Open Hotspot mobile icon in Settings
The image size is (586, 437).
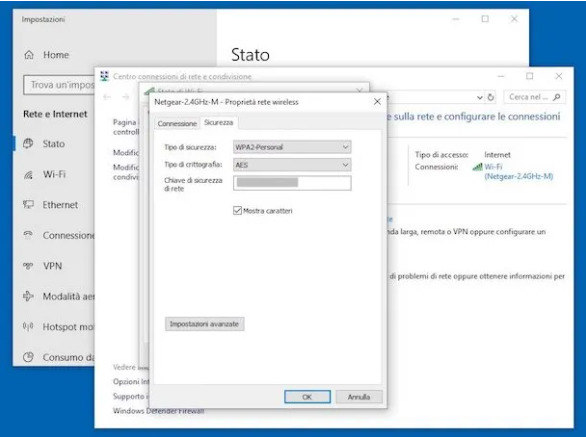(28, 327)
